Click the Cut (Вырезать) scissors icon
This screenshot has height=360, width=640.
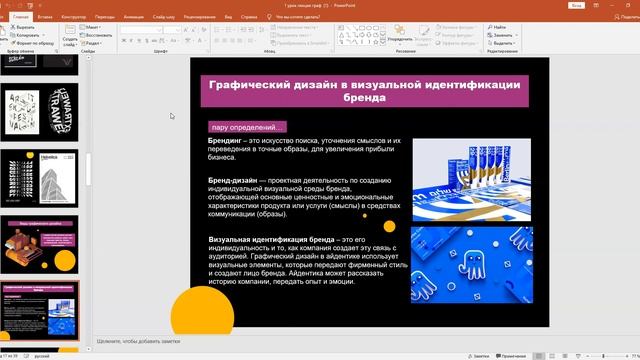[x=13, y=27]
